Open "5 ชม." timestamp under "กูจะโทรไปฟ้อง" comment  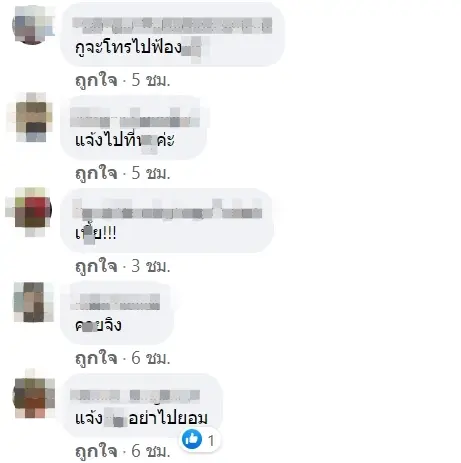click(x=151, y=80)
